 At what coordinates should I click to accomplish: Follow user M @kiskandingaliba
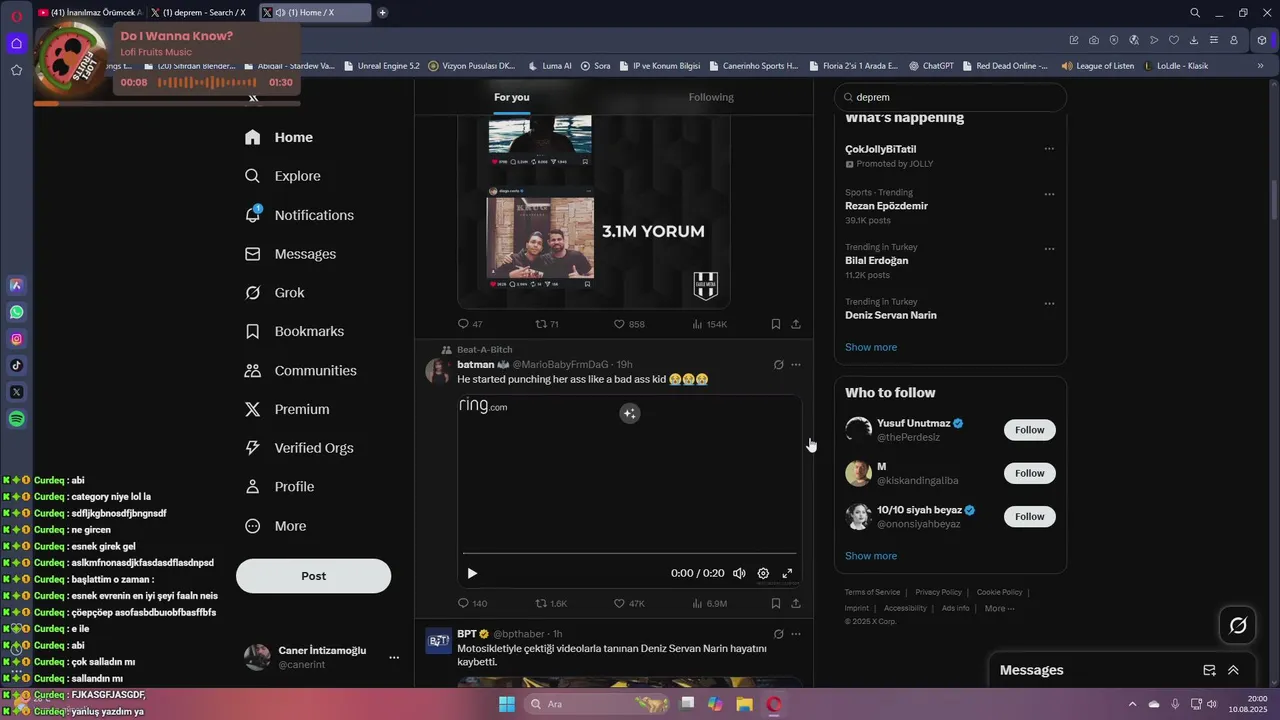pos(1029,473)
